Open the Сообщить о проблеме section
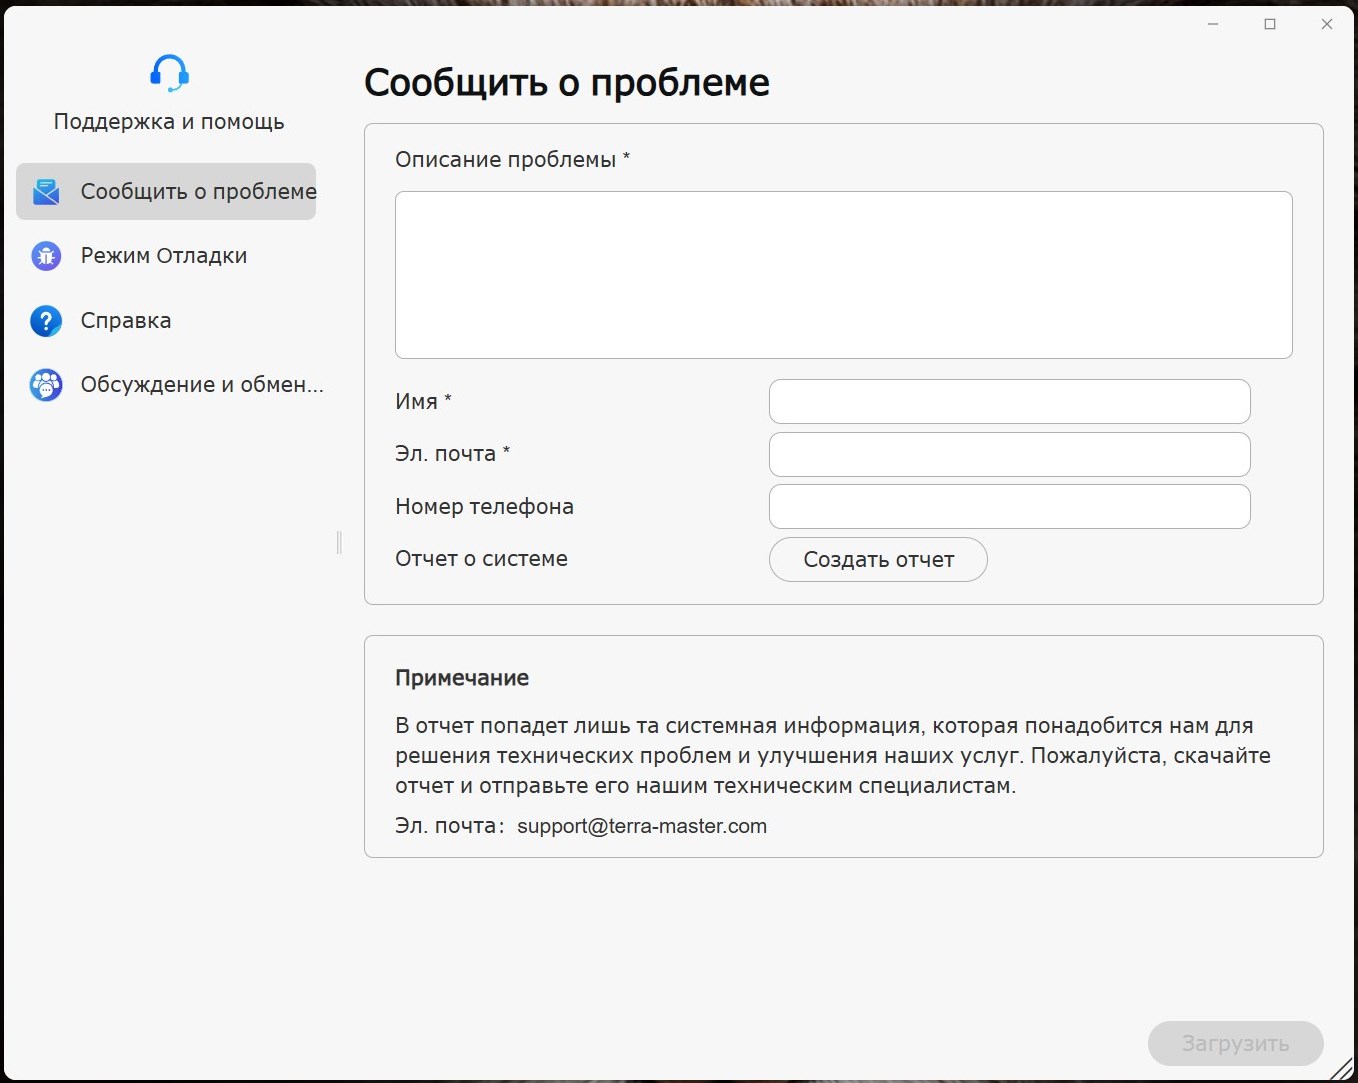Viewport: 1358px width, 1083px height. (198, 192)
